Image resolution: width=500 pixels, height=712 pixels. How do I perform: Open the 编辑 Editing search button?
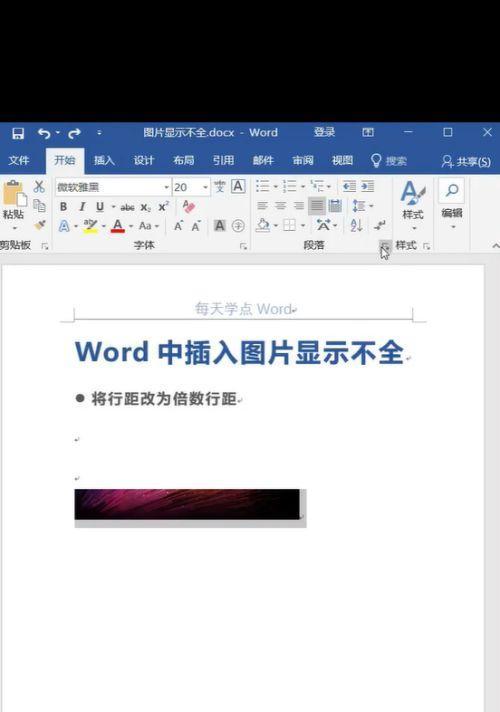452,204
